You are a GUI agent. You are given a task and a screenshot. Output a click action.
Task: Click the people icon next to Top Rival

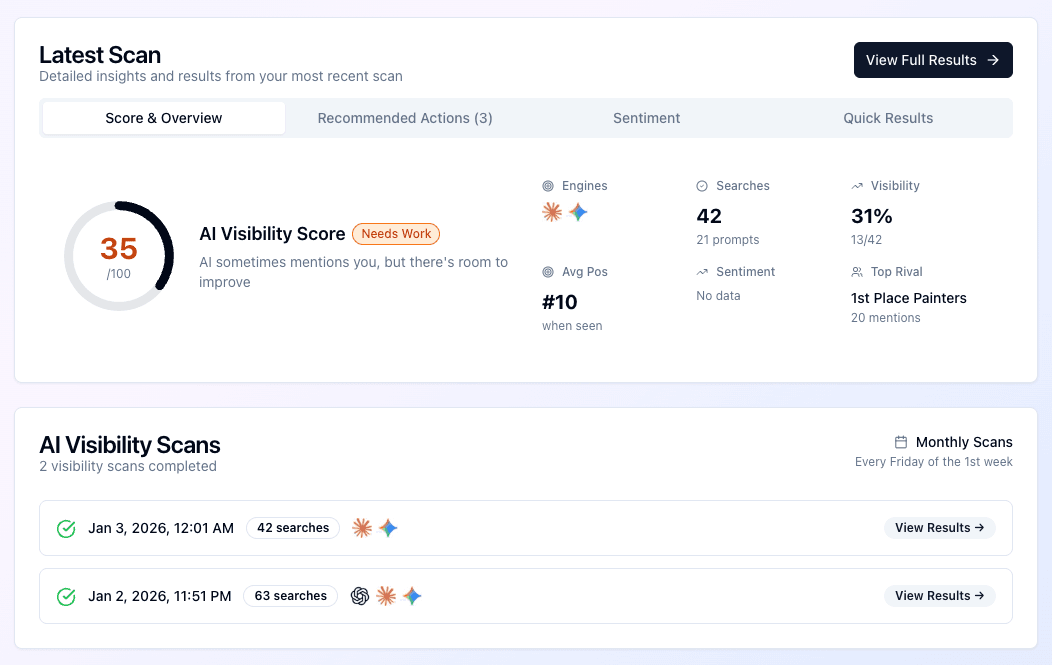[856, 271]
